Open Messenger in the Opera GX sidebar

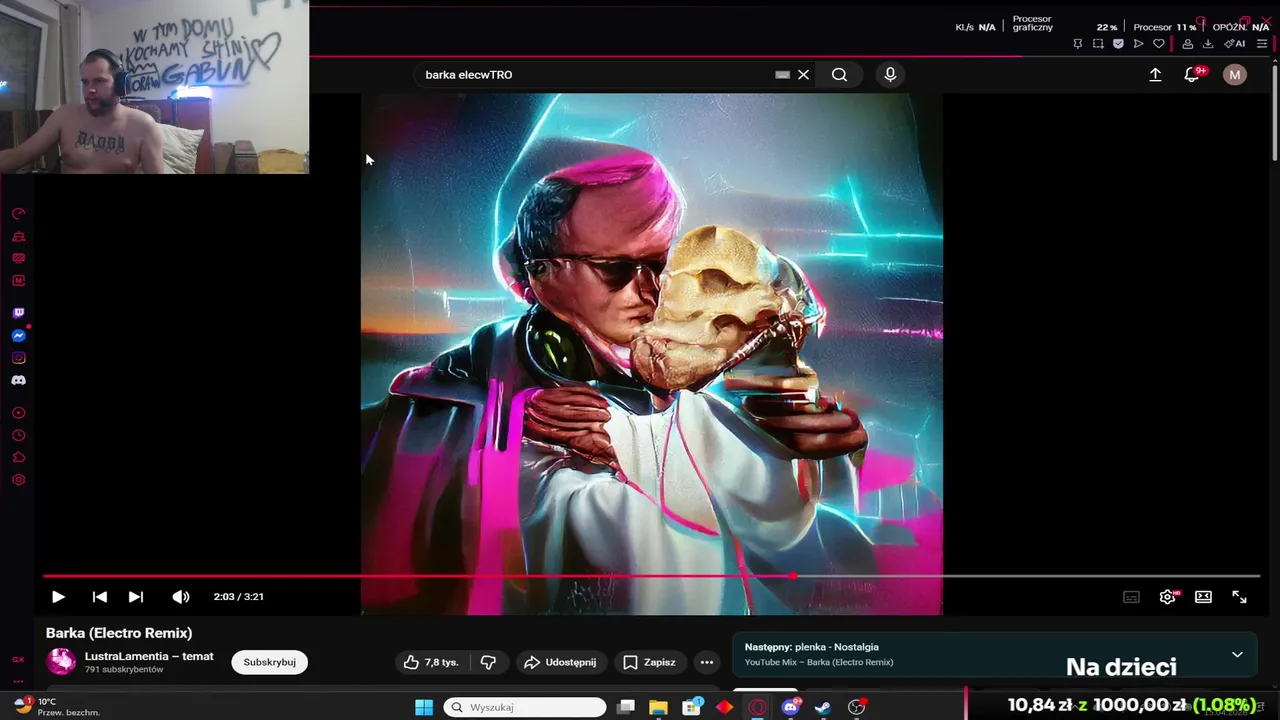click(18, 336)
